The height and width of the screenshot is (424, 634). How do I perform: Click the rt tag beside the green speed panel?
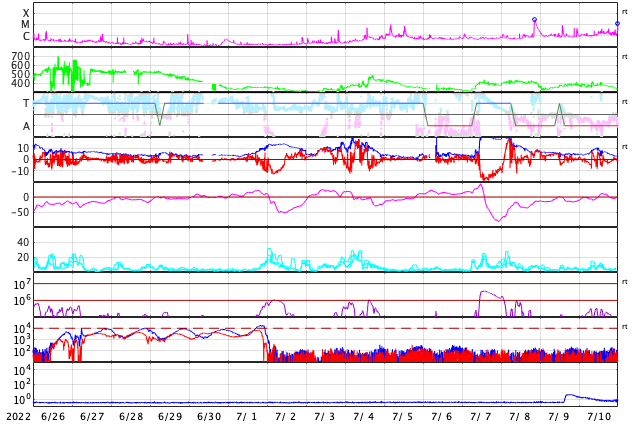[x=625, y=57]
